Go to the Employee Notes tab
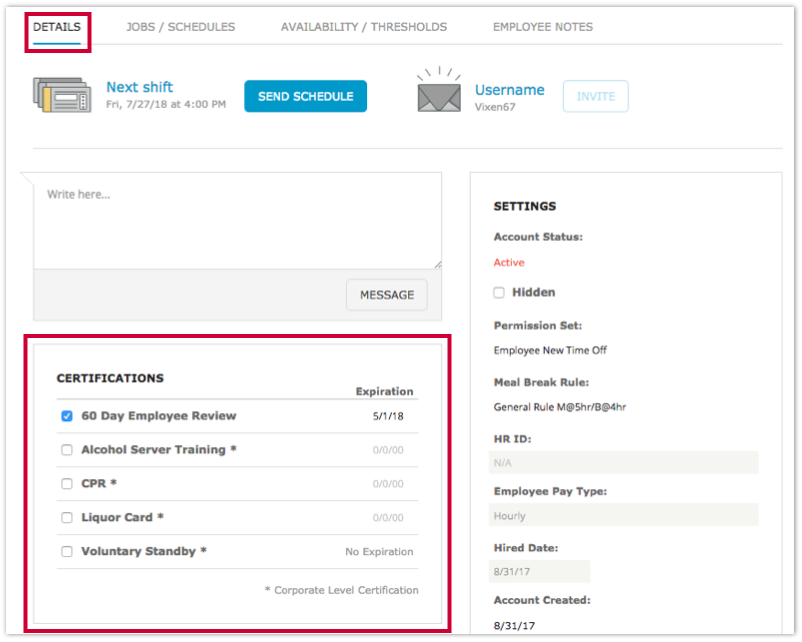This screenshot has height=642, width=802. 542,27
